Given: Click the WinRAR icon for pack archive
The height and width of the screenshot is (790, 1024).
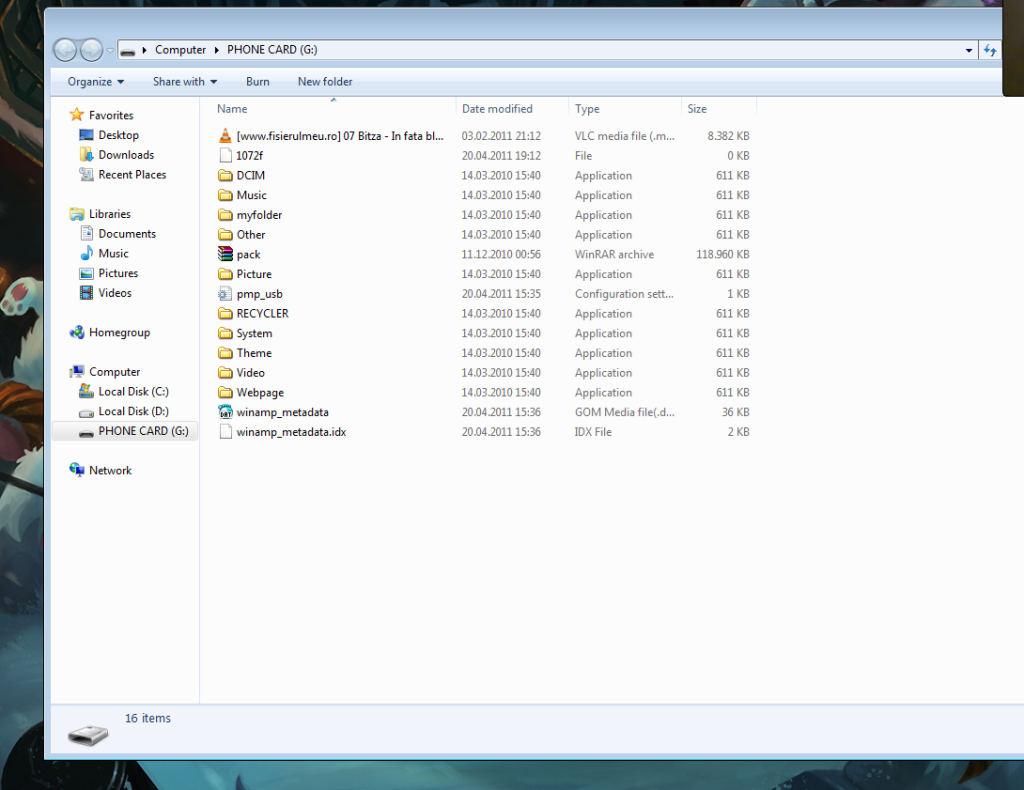Looking at the screenshot, I should tap(226, 255).
